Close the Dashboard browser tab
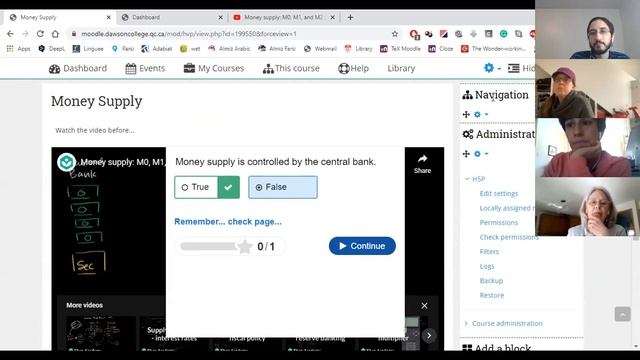 pyautogui.click(x=220, y=18)
